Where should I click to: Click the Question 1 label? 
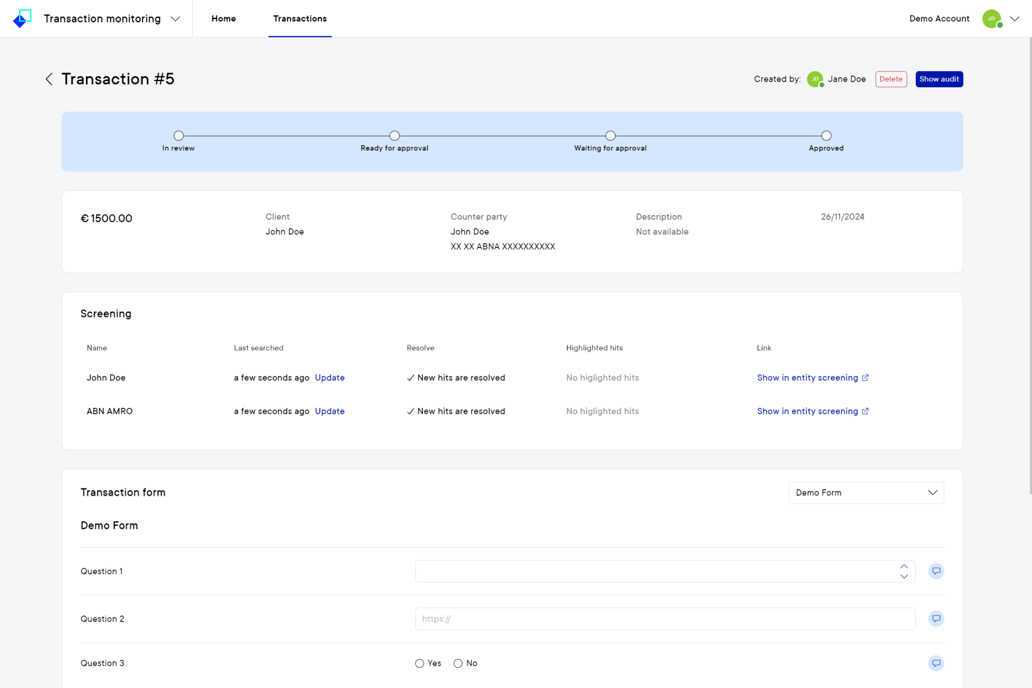point(102,571)
